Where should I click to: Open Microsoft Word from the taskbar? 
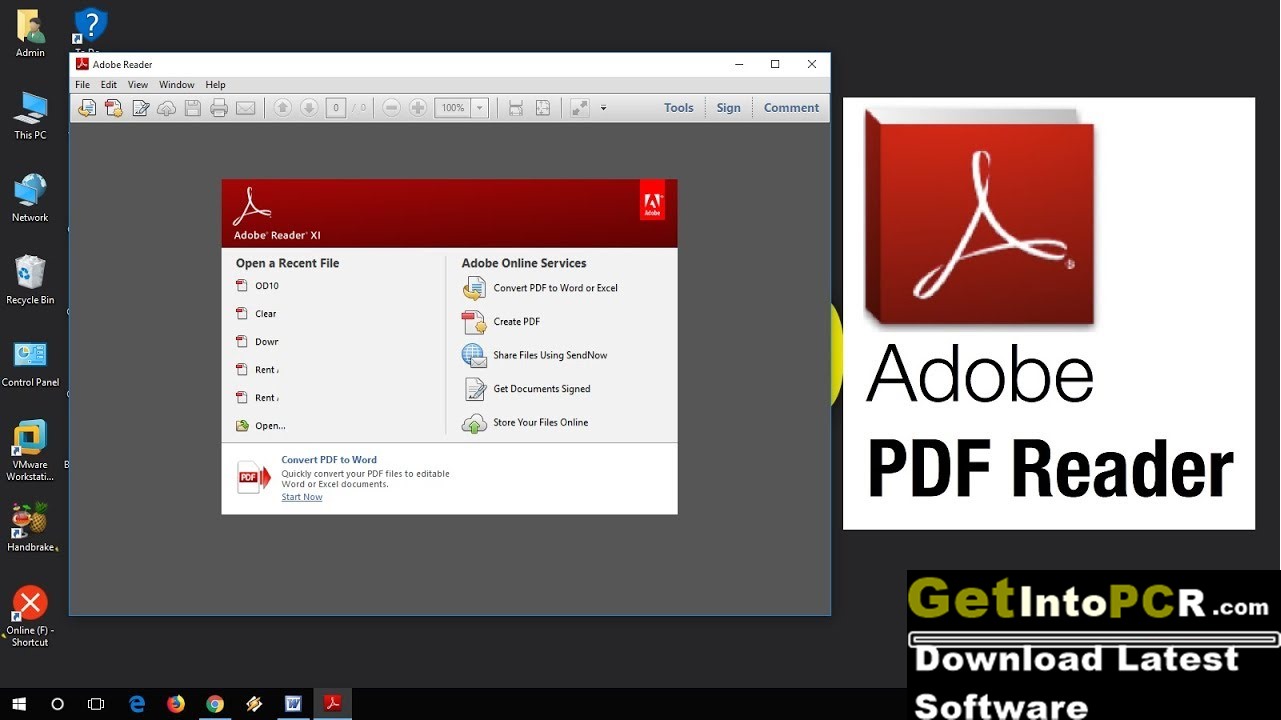tap(293, 704)
